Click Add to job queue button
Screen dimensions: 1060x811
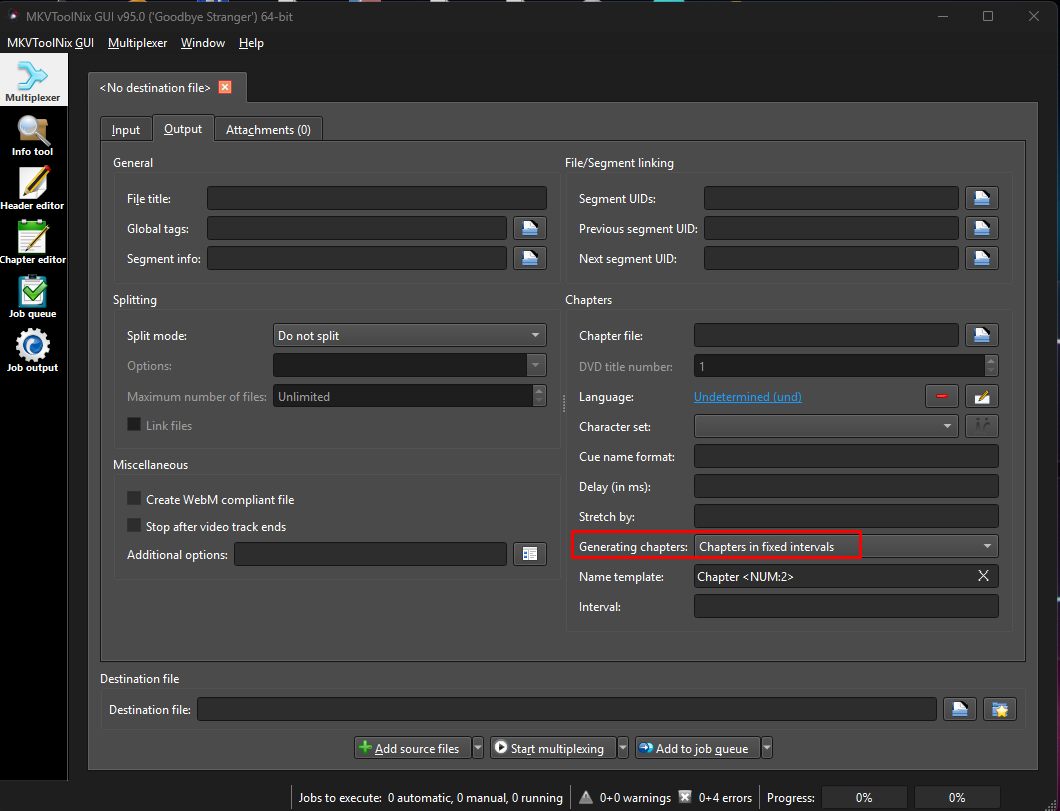click(x=698, y=747)
